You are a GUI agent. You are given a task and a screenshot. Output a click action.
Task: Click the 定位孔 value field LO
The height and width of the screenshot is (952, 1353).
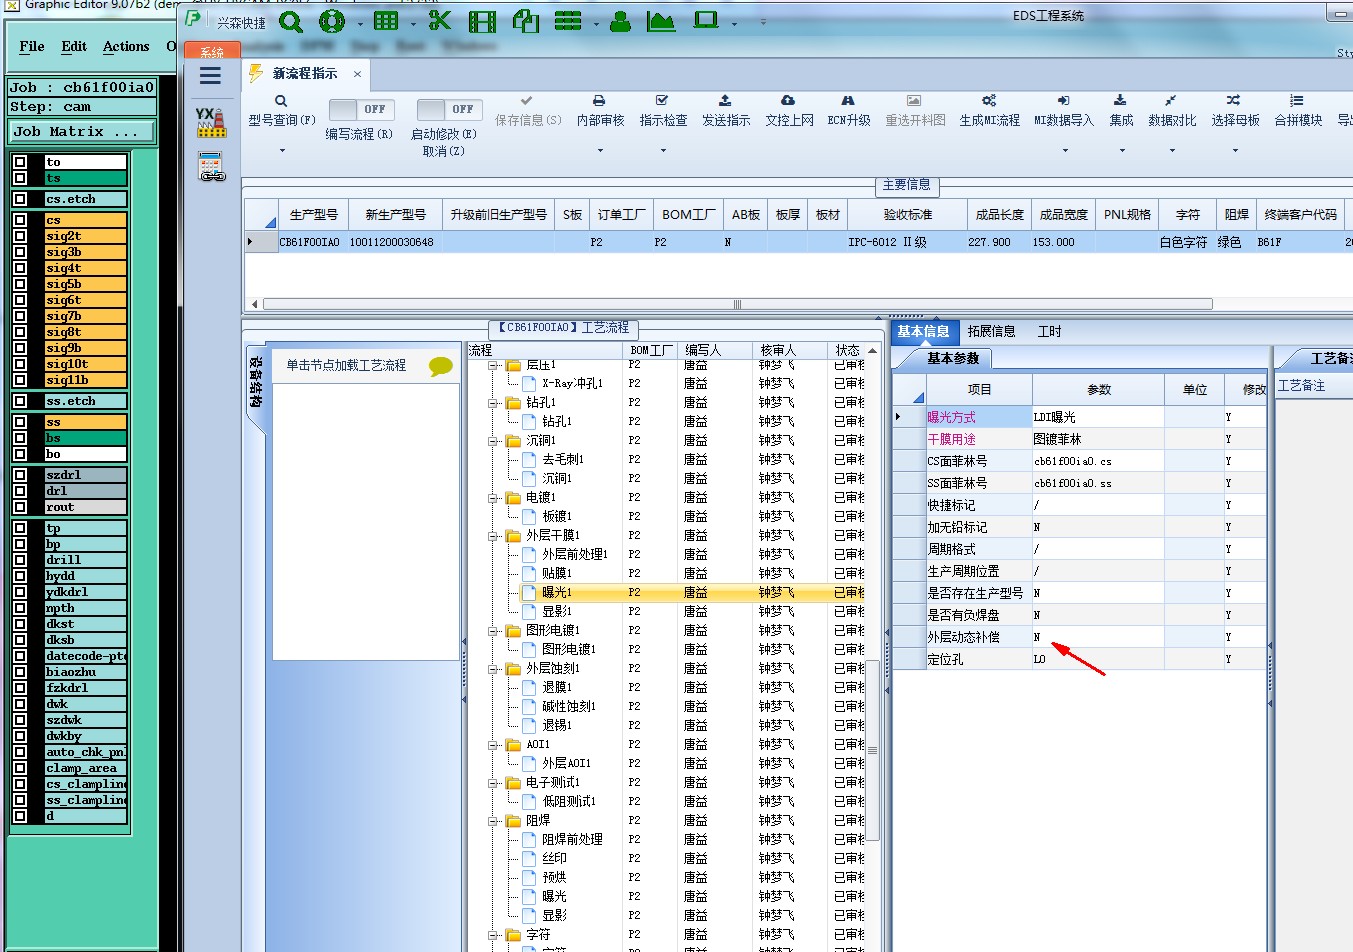[x=1098, y=659]
